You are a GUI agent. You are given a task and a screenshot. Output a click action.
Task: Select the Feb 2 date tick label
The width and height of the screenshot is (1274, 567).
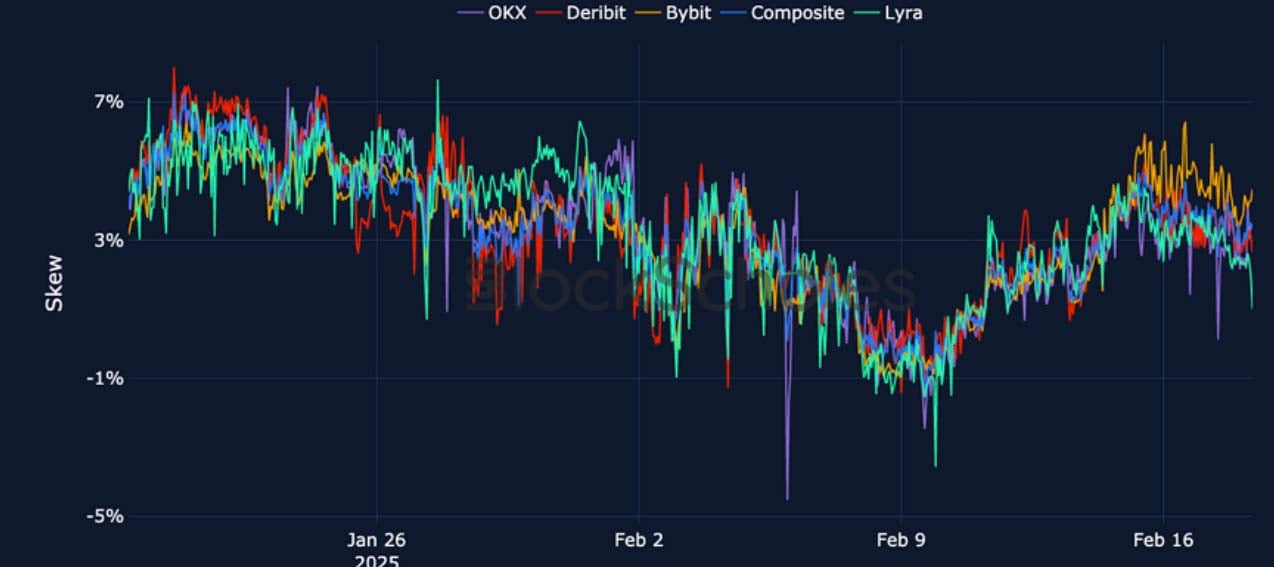638,540
